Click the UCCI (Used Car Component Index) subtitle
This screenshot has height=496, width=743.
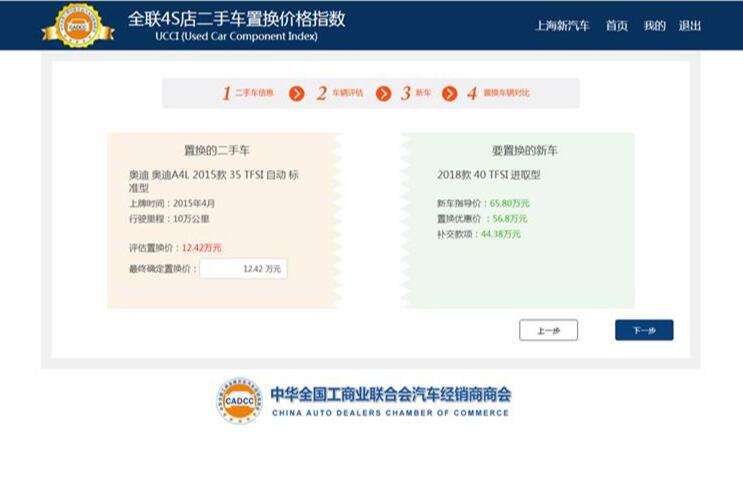coord(236,36)
